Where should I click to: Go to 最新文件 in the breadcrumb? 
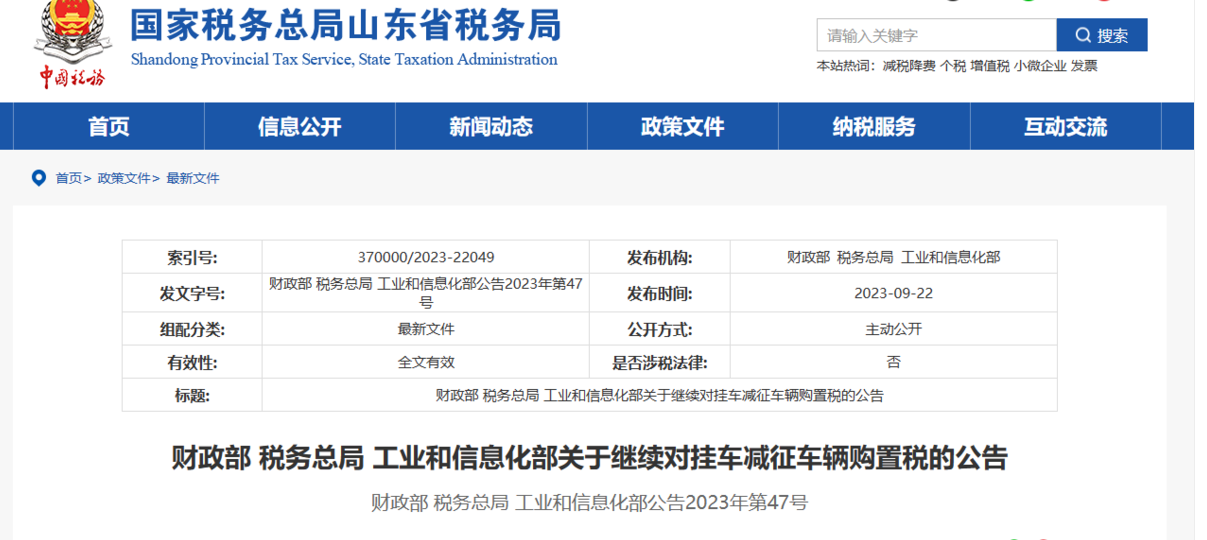coord(193,178)
